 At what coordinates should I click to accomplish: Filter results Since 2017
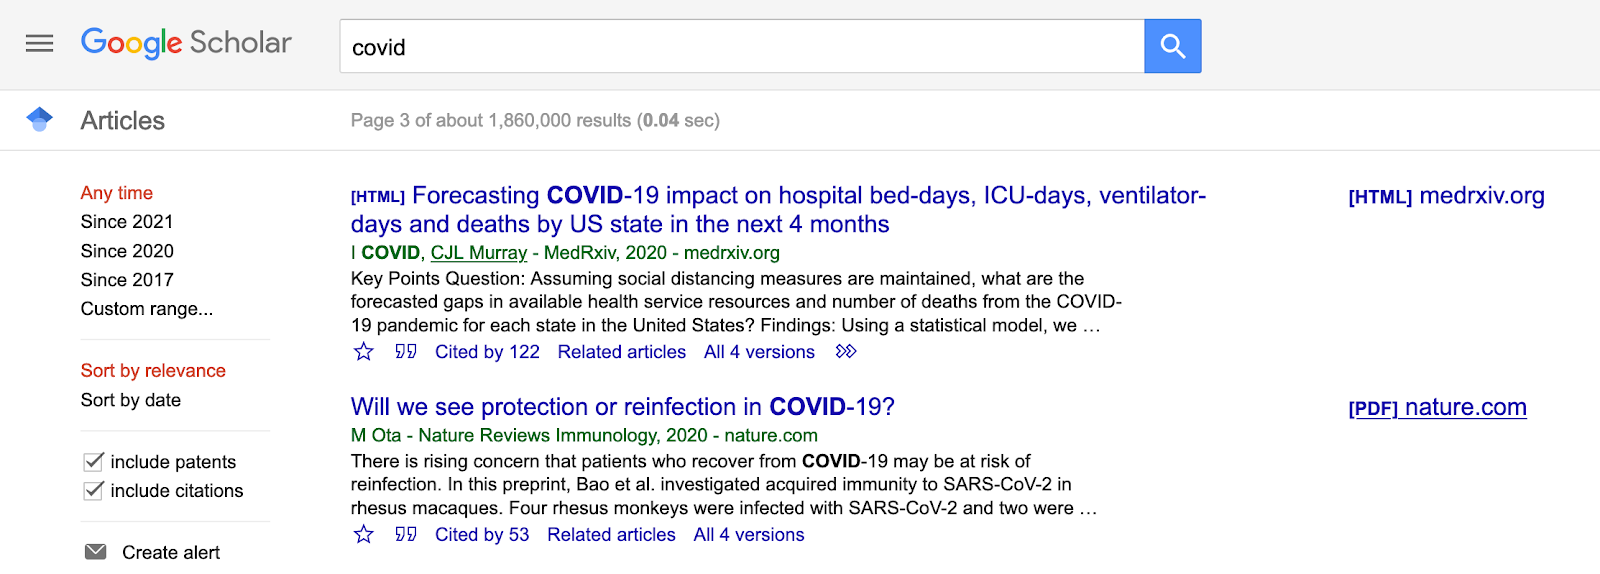(127, 280)
